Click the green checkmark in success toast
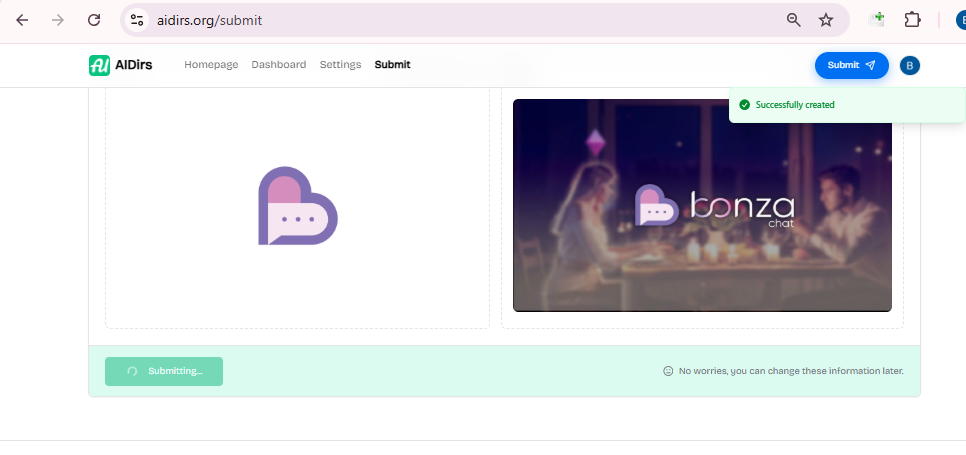 point(744,104)
